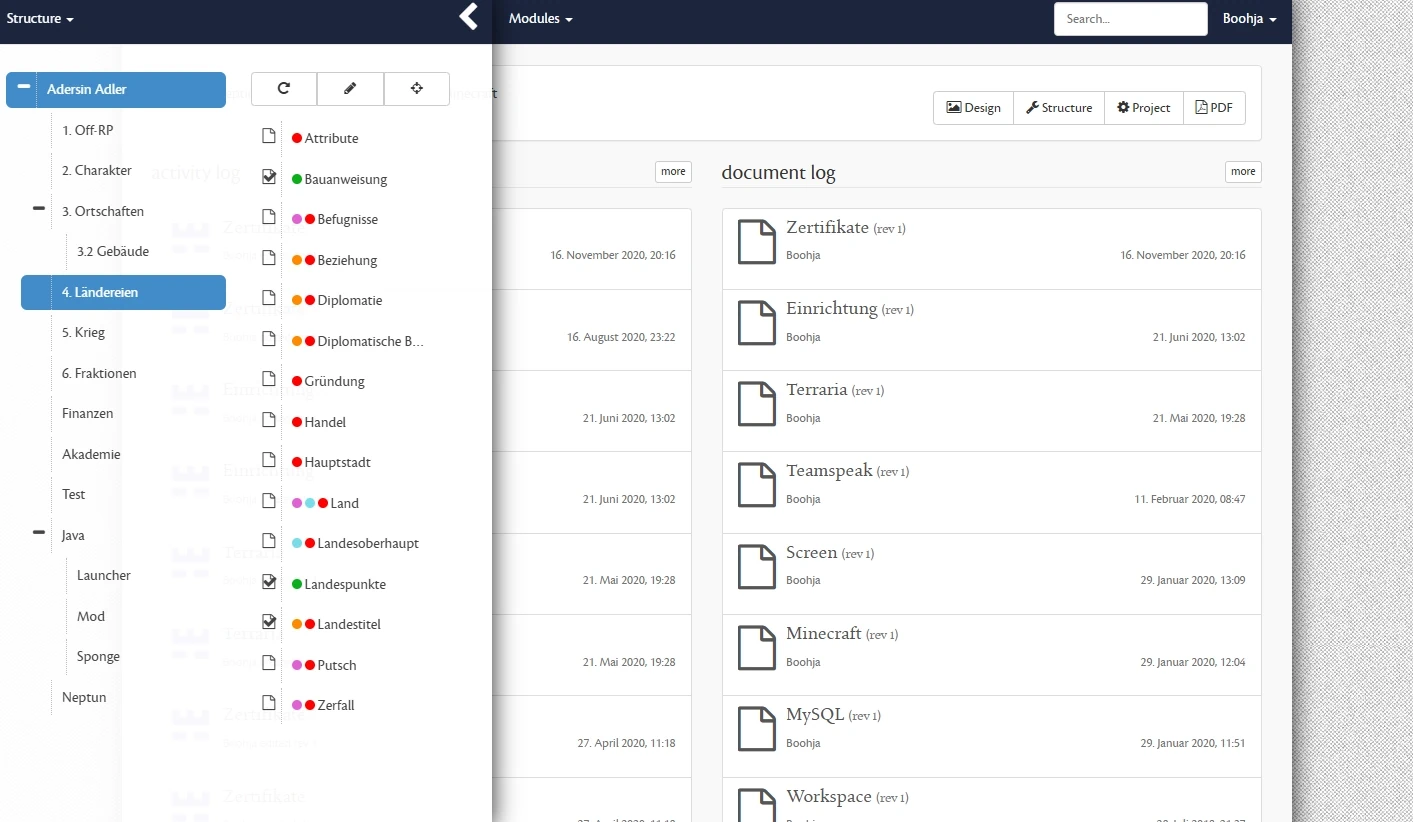Click more button for activity log

point(673,172)
